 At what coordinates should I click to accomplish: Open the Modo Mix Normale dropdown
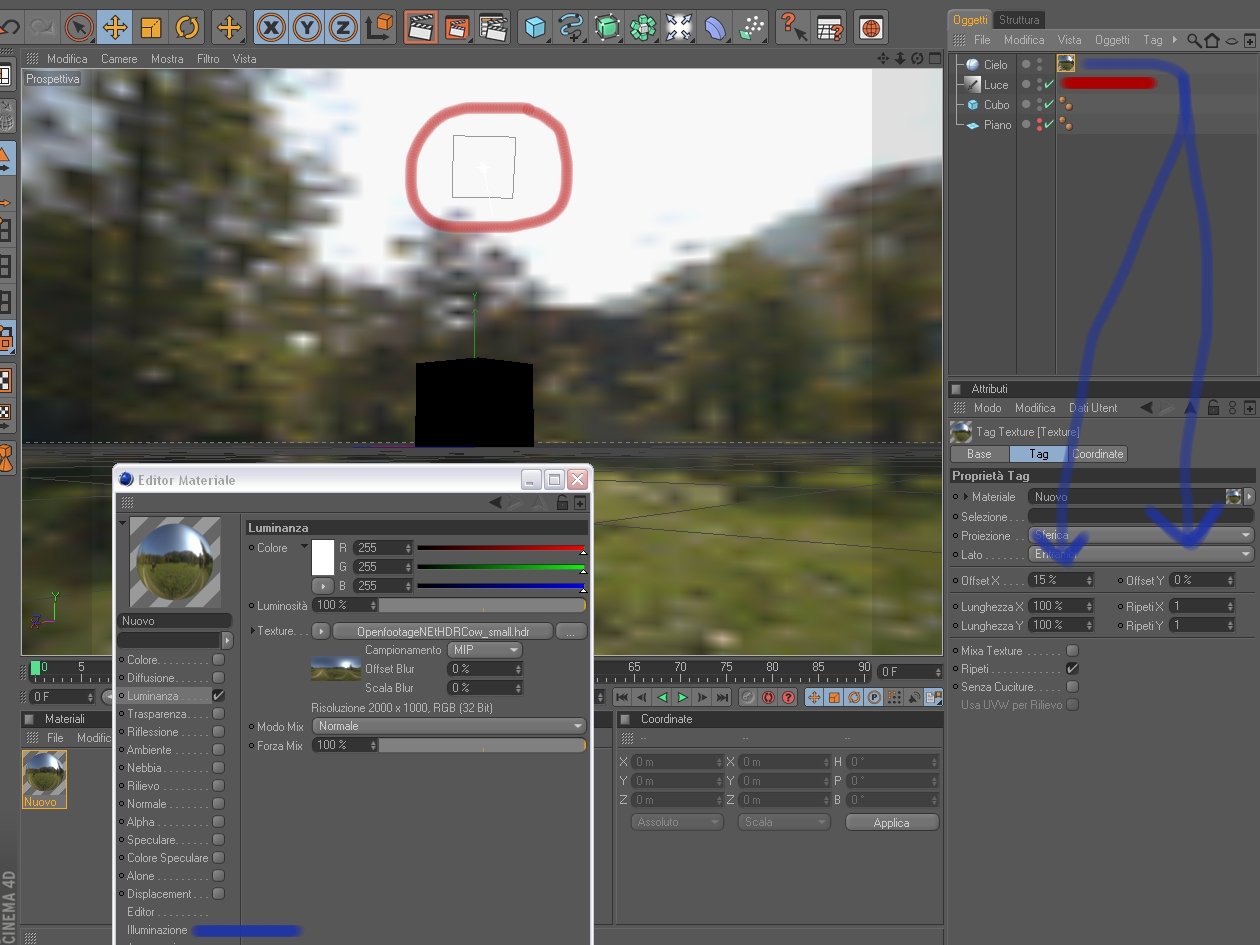(449, 726)
